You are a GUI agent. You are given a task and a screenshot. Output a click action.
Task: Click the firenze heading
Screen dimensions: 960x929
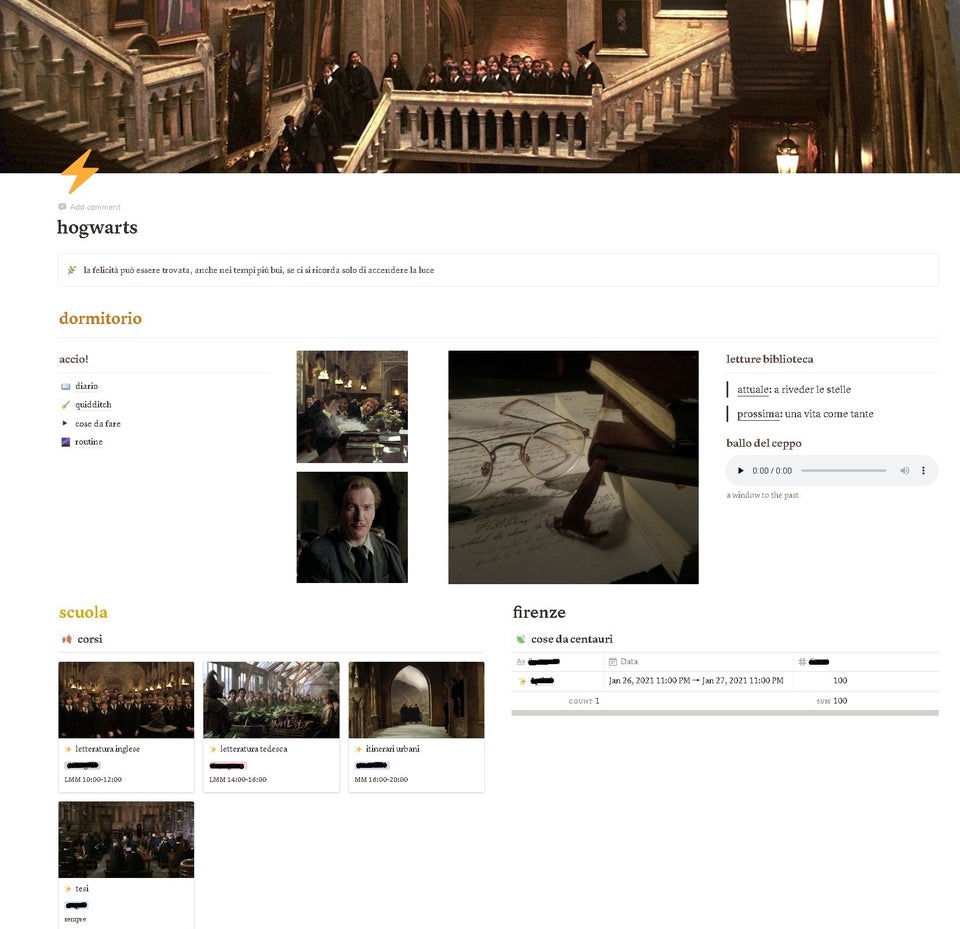point(539,612)
